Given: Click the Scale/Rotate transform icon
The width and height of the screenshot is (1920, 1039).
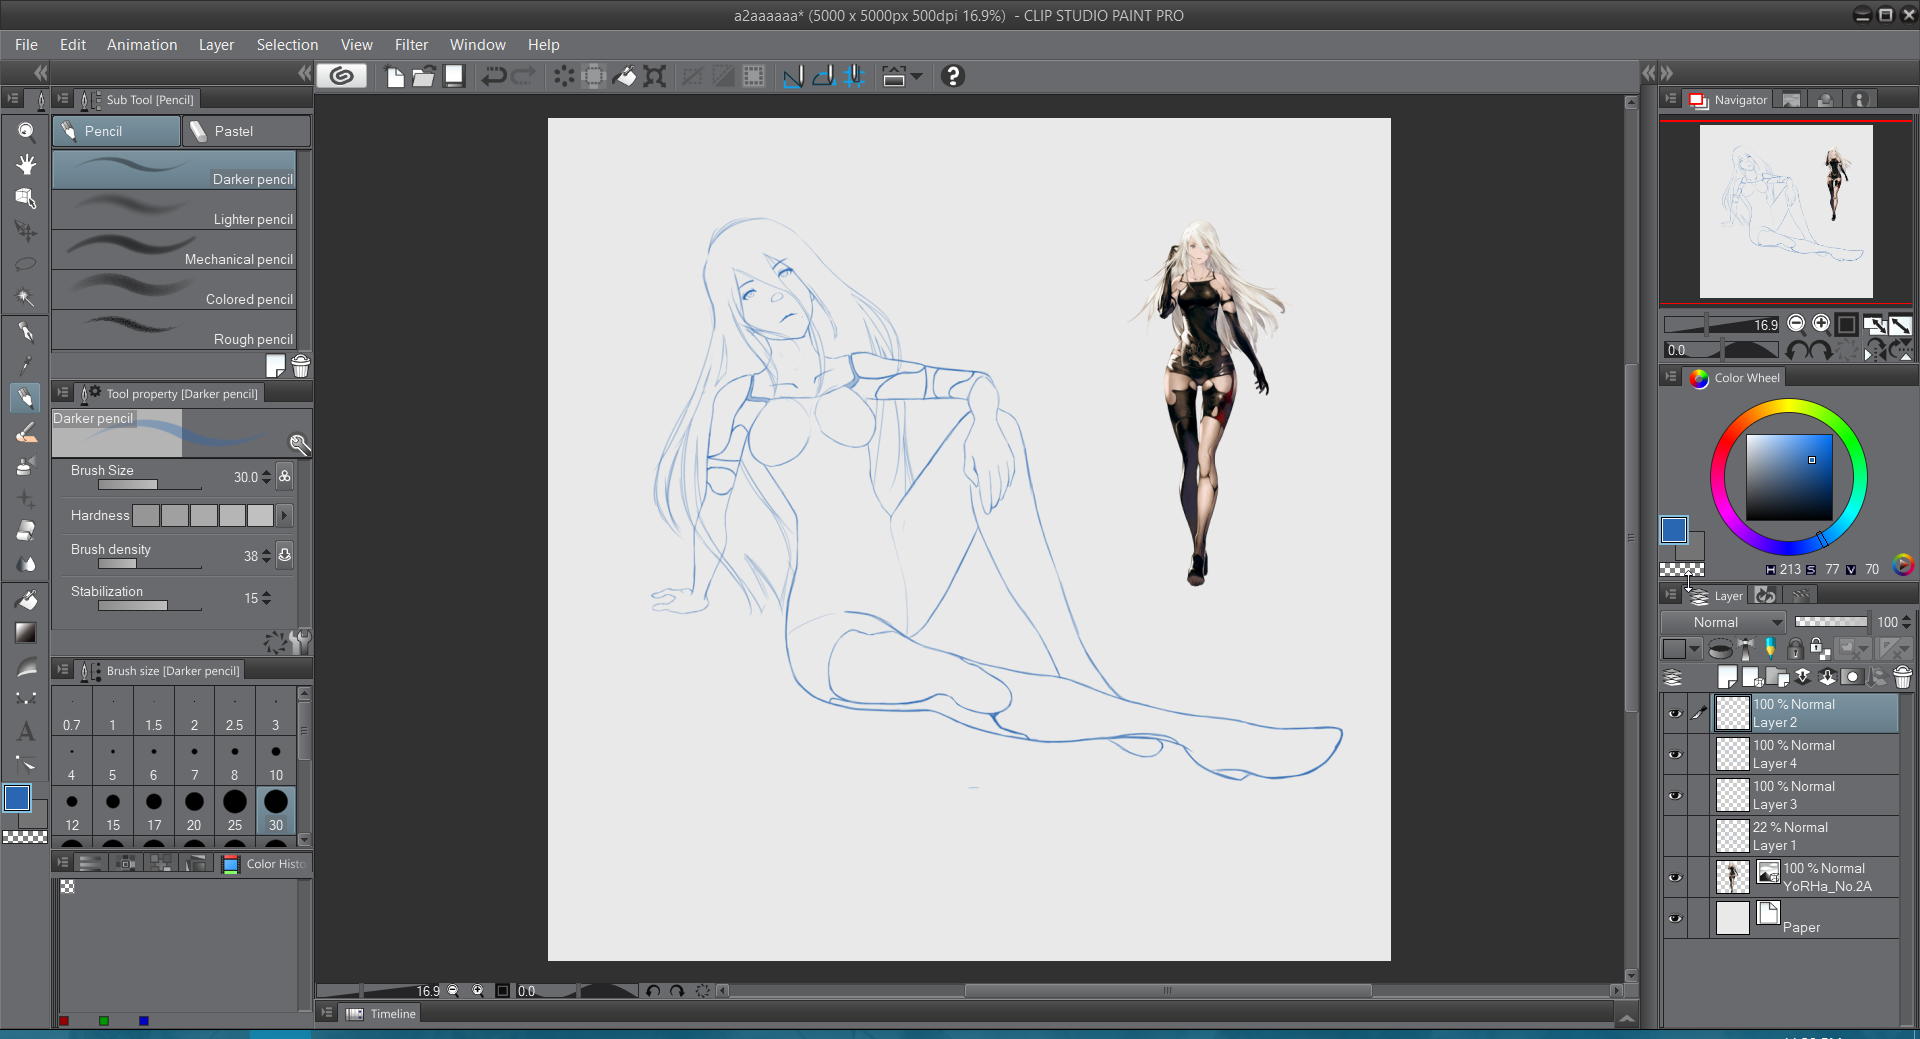Looking at the screenshot, I should 655,76.
